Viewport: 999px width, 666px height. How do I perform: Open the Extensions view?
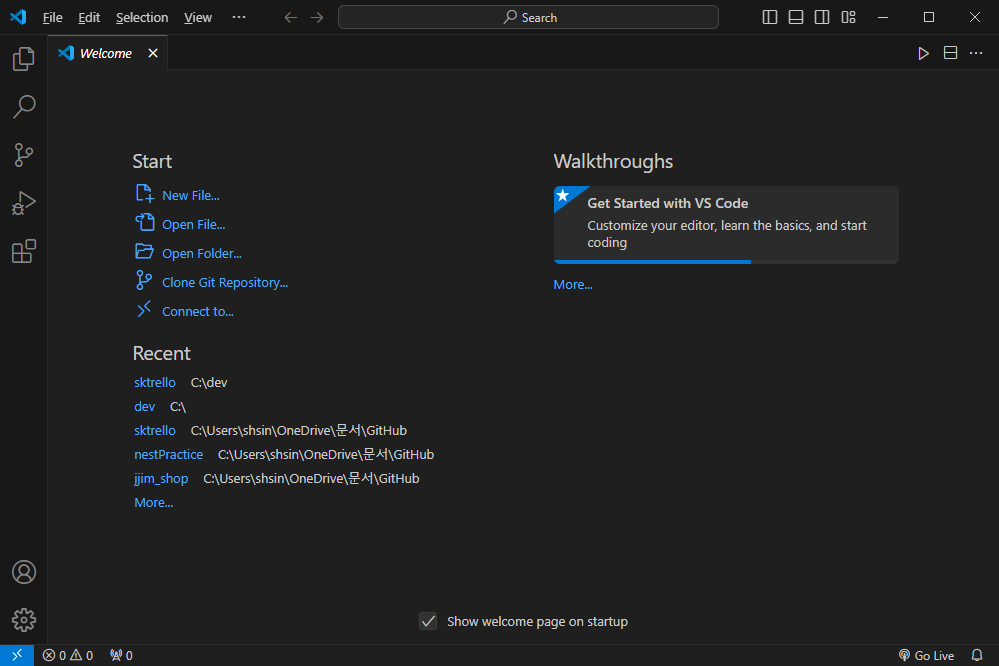(x=23, y=251)
